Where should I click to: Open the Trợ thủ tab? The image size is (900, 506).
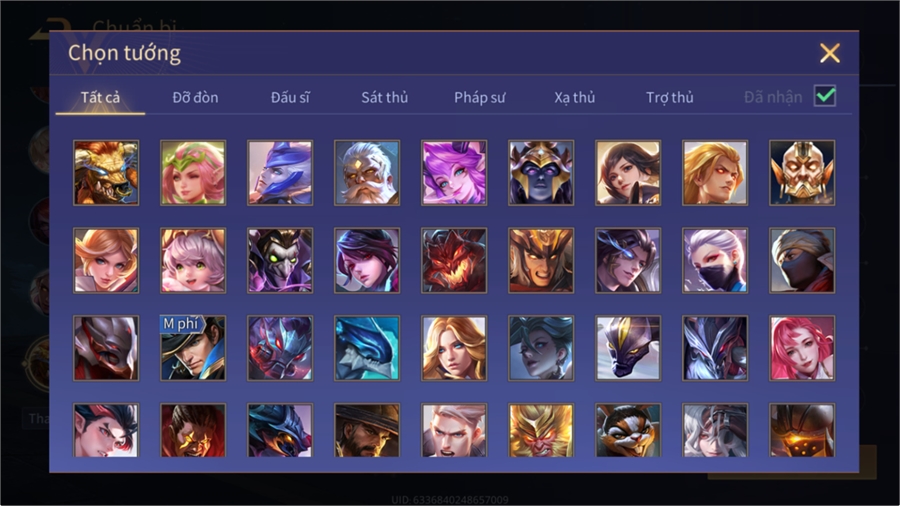tap(670, 98)
